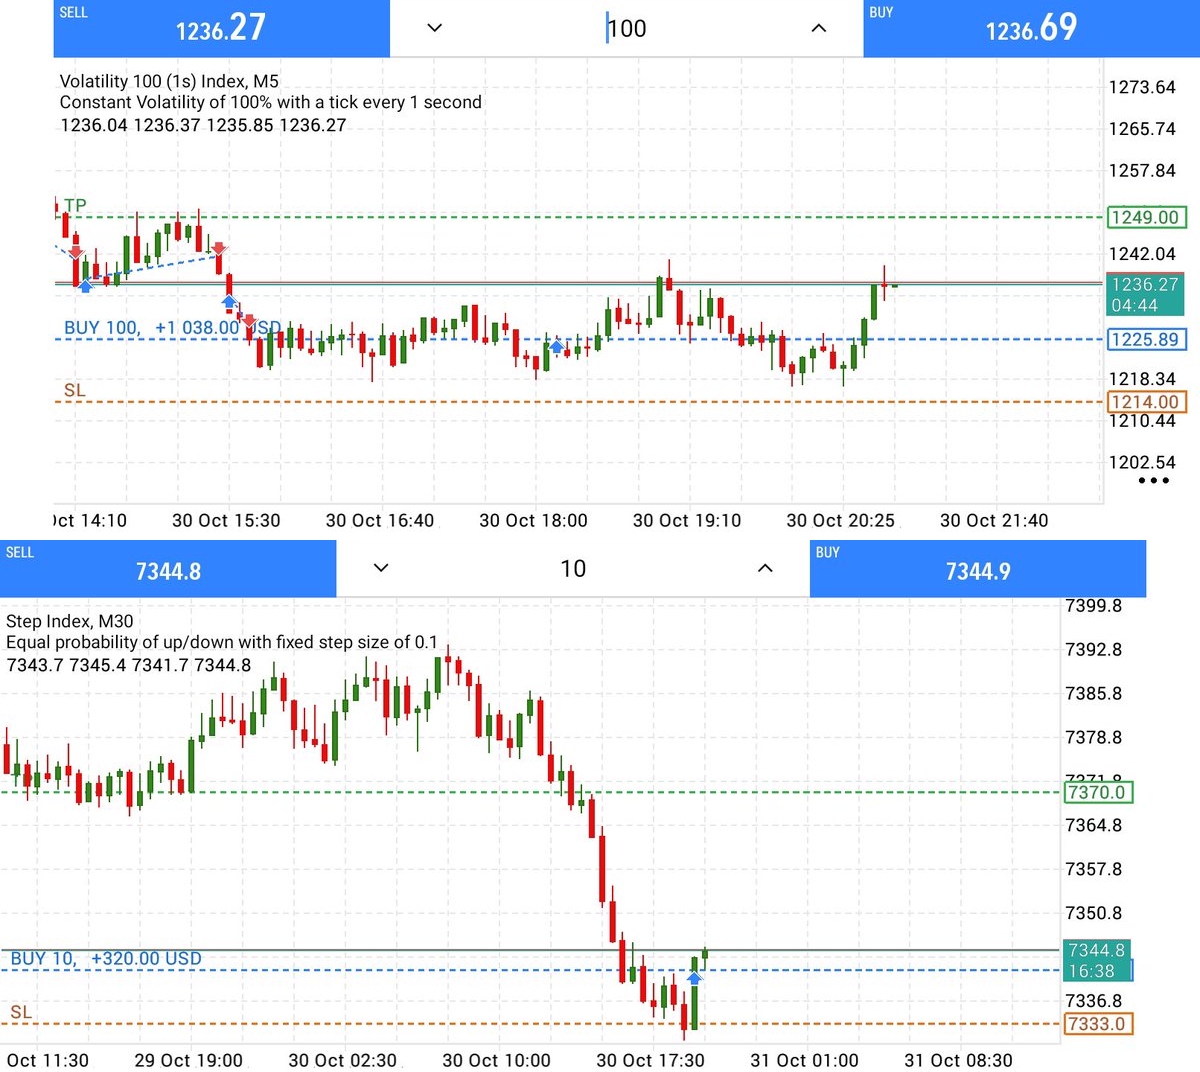Click the 7357.8 price scale value

1094,869
